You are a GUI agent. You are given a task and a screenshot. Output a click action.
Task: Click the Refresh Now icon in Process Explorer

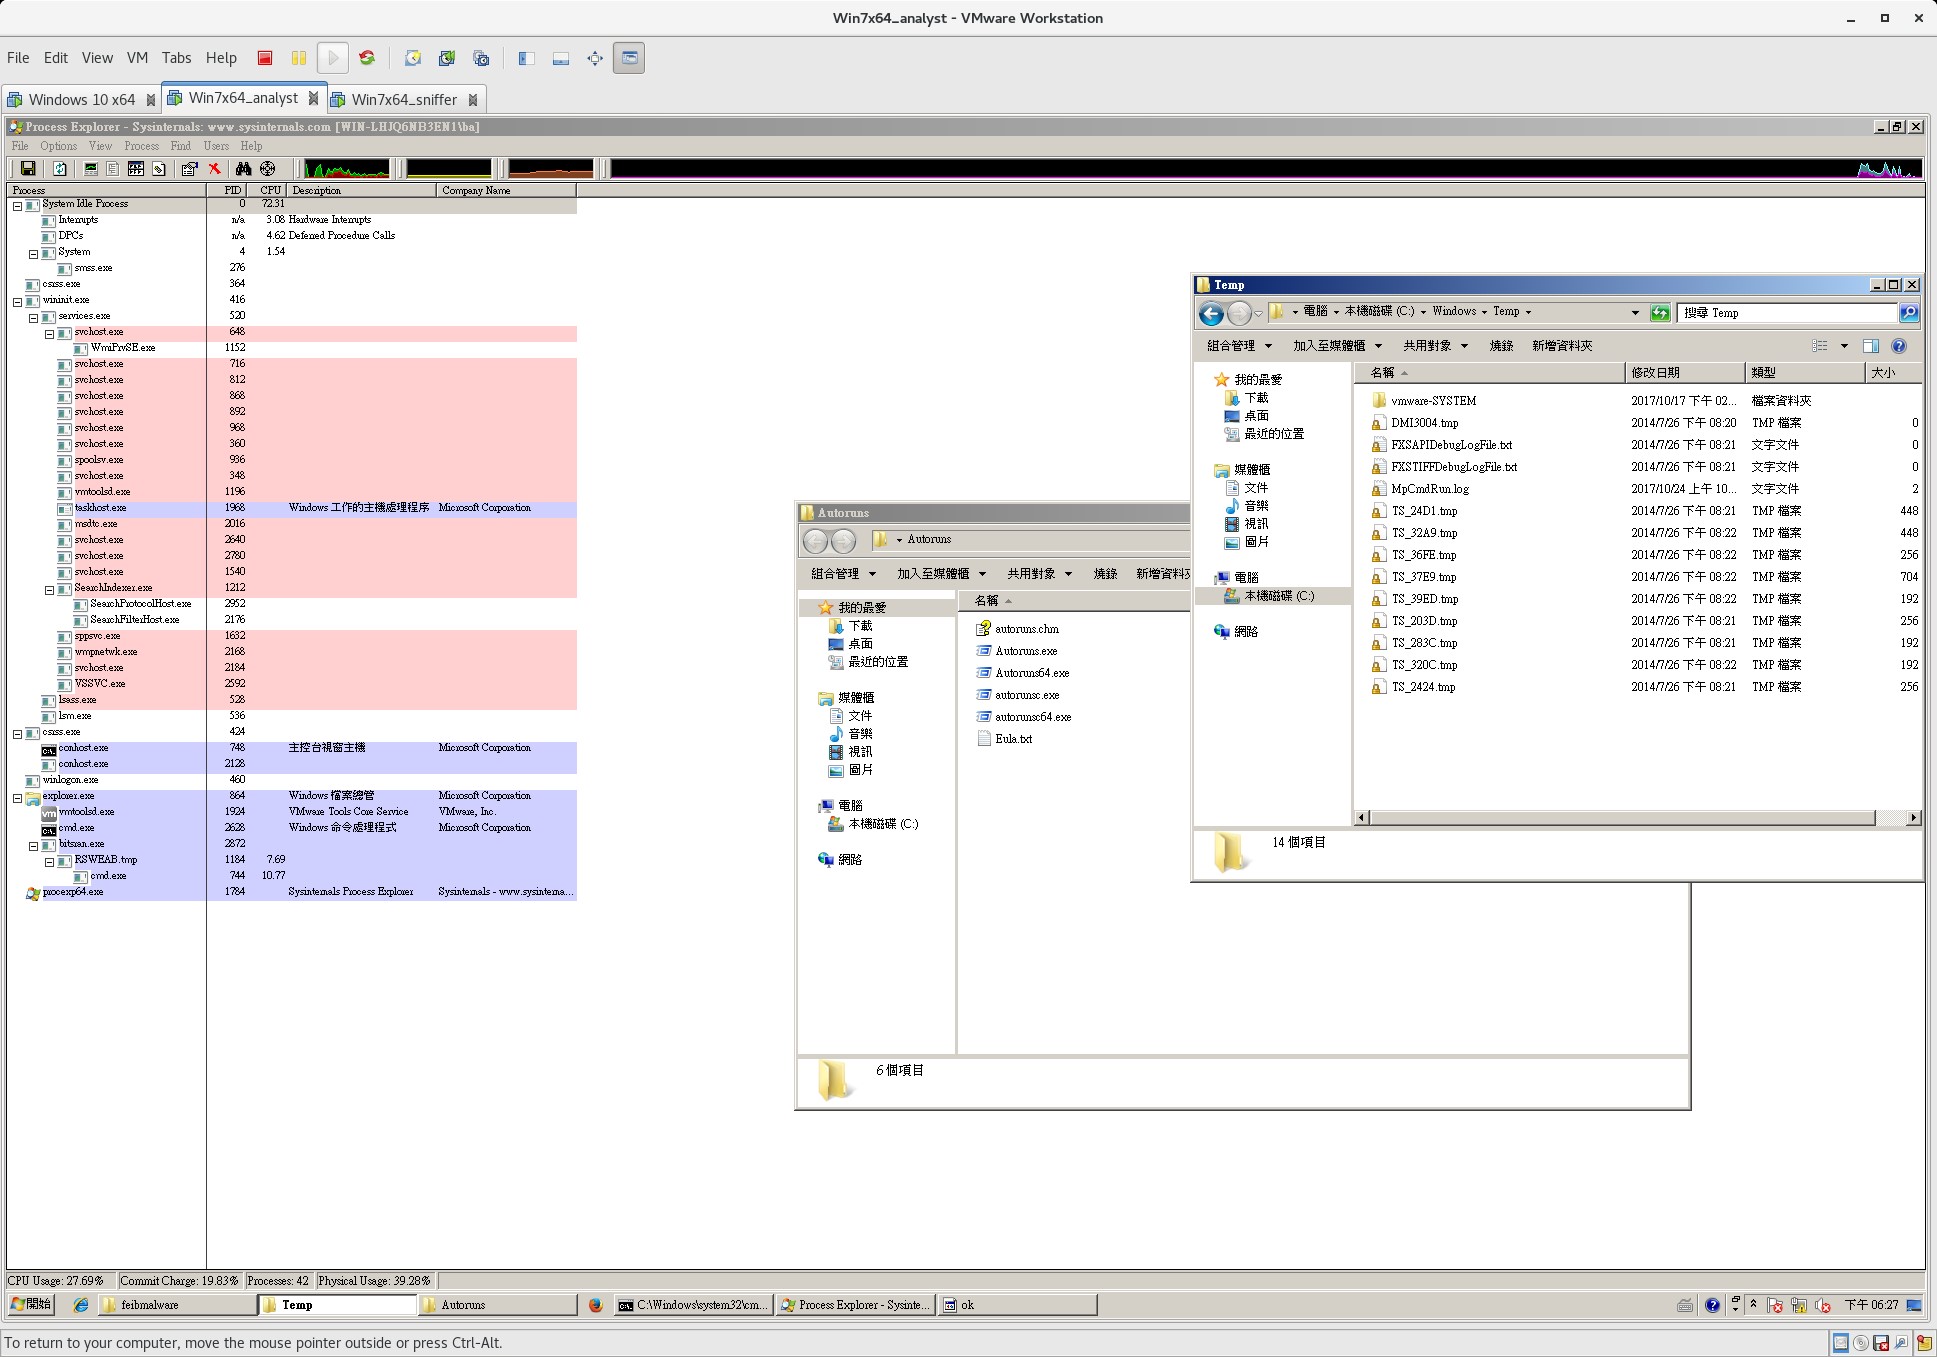[60, 169]
